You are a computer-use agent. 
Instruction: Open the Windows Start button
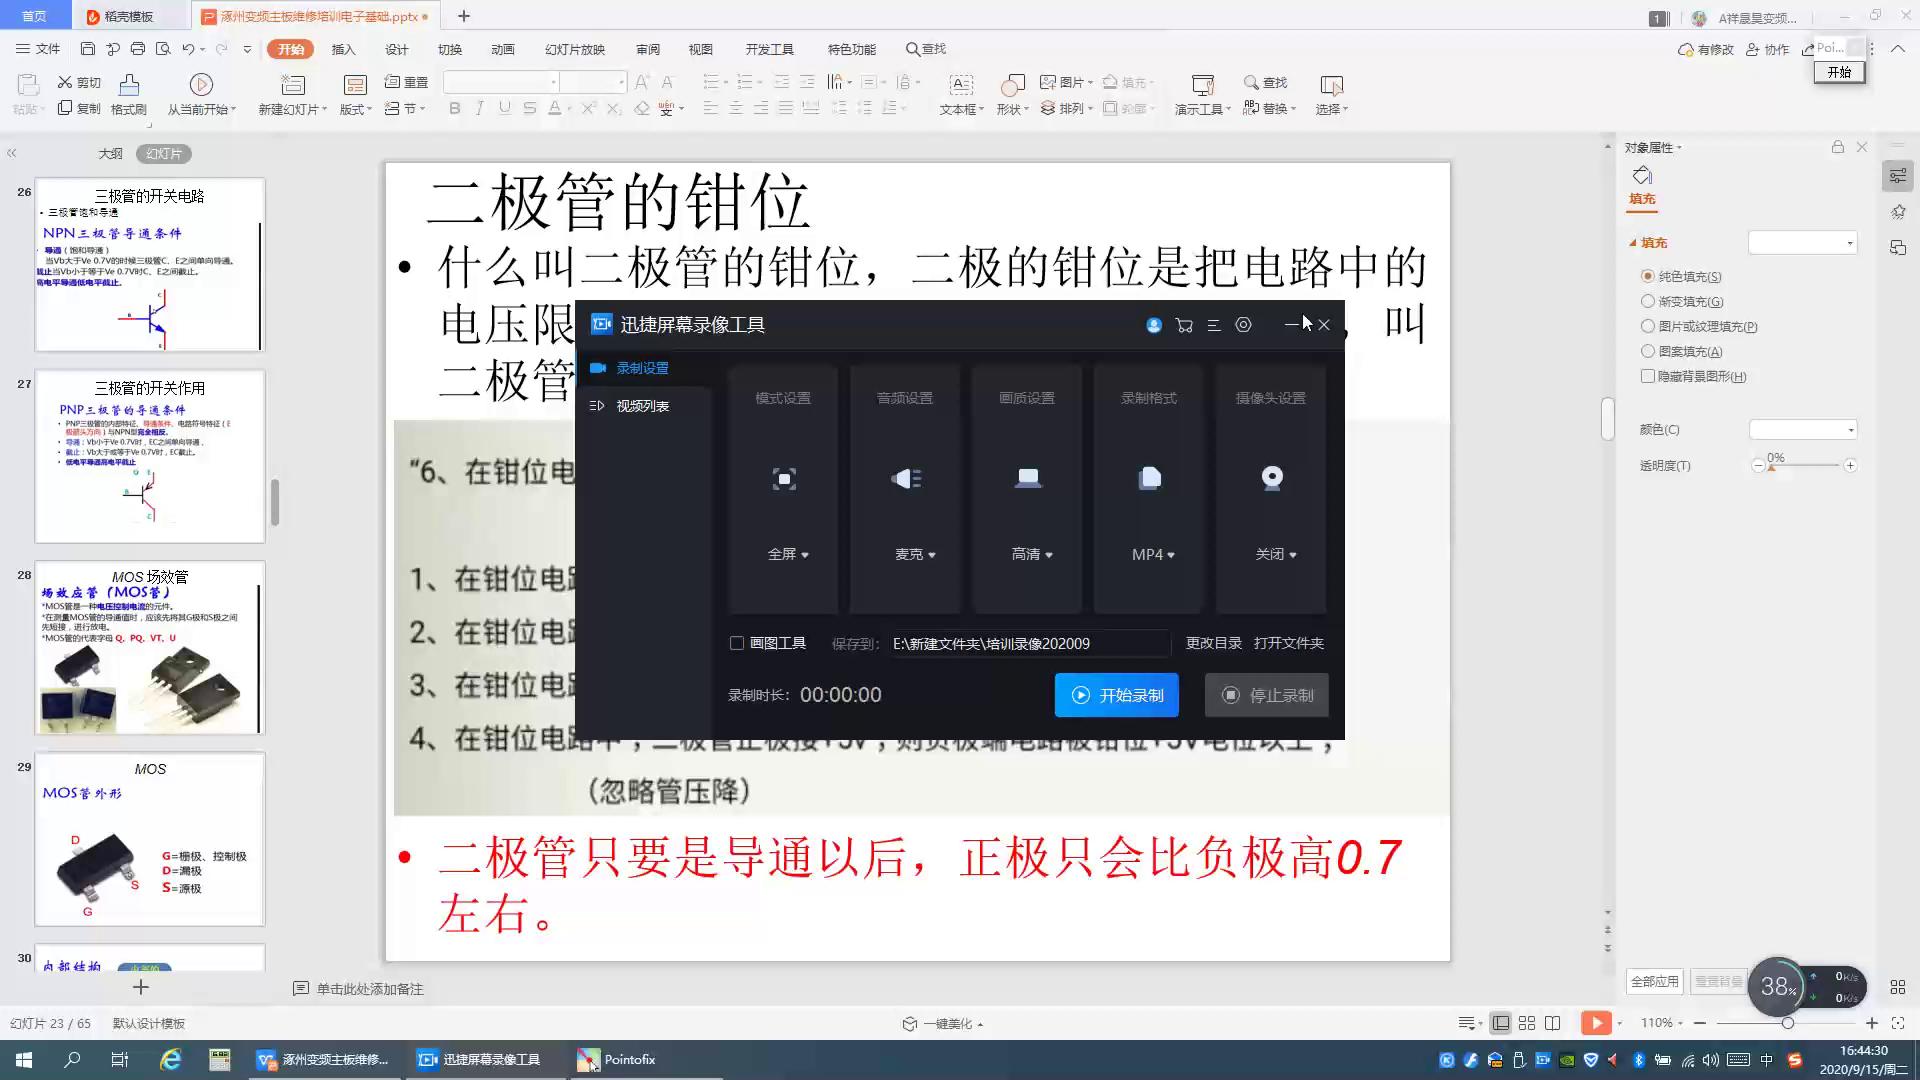pyautogui.click(x=24, y=1060)
